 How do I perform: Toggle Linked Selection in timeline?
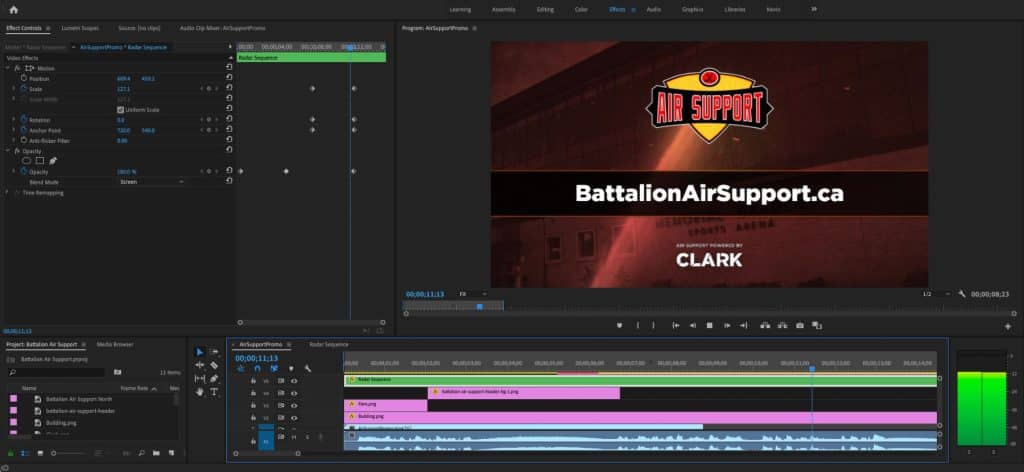click(x=274, y=369)
